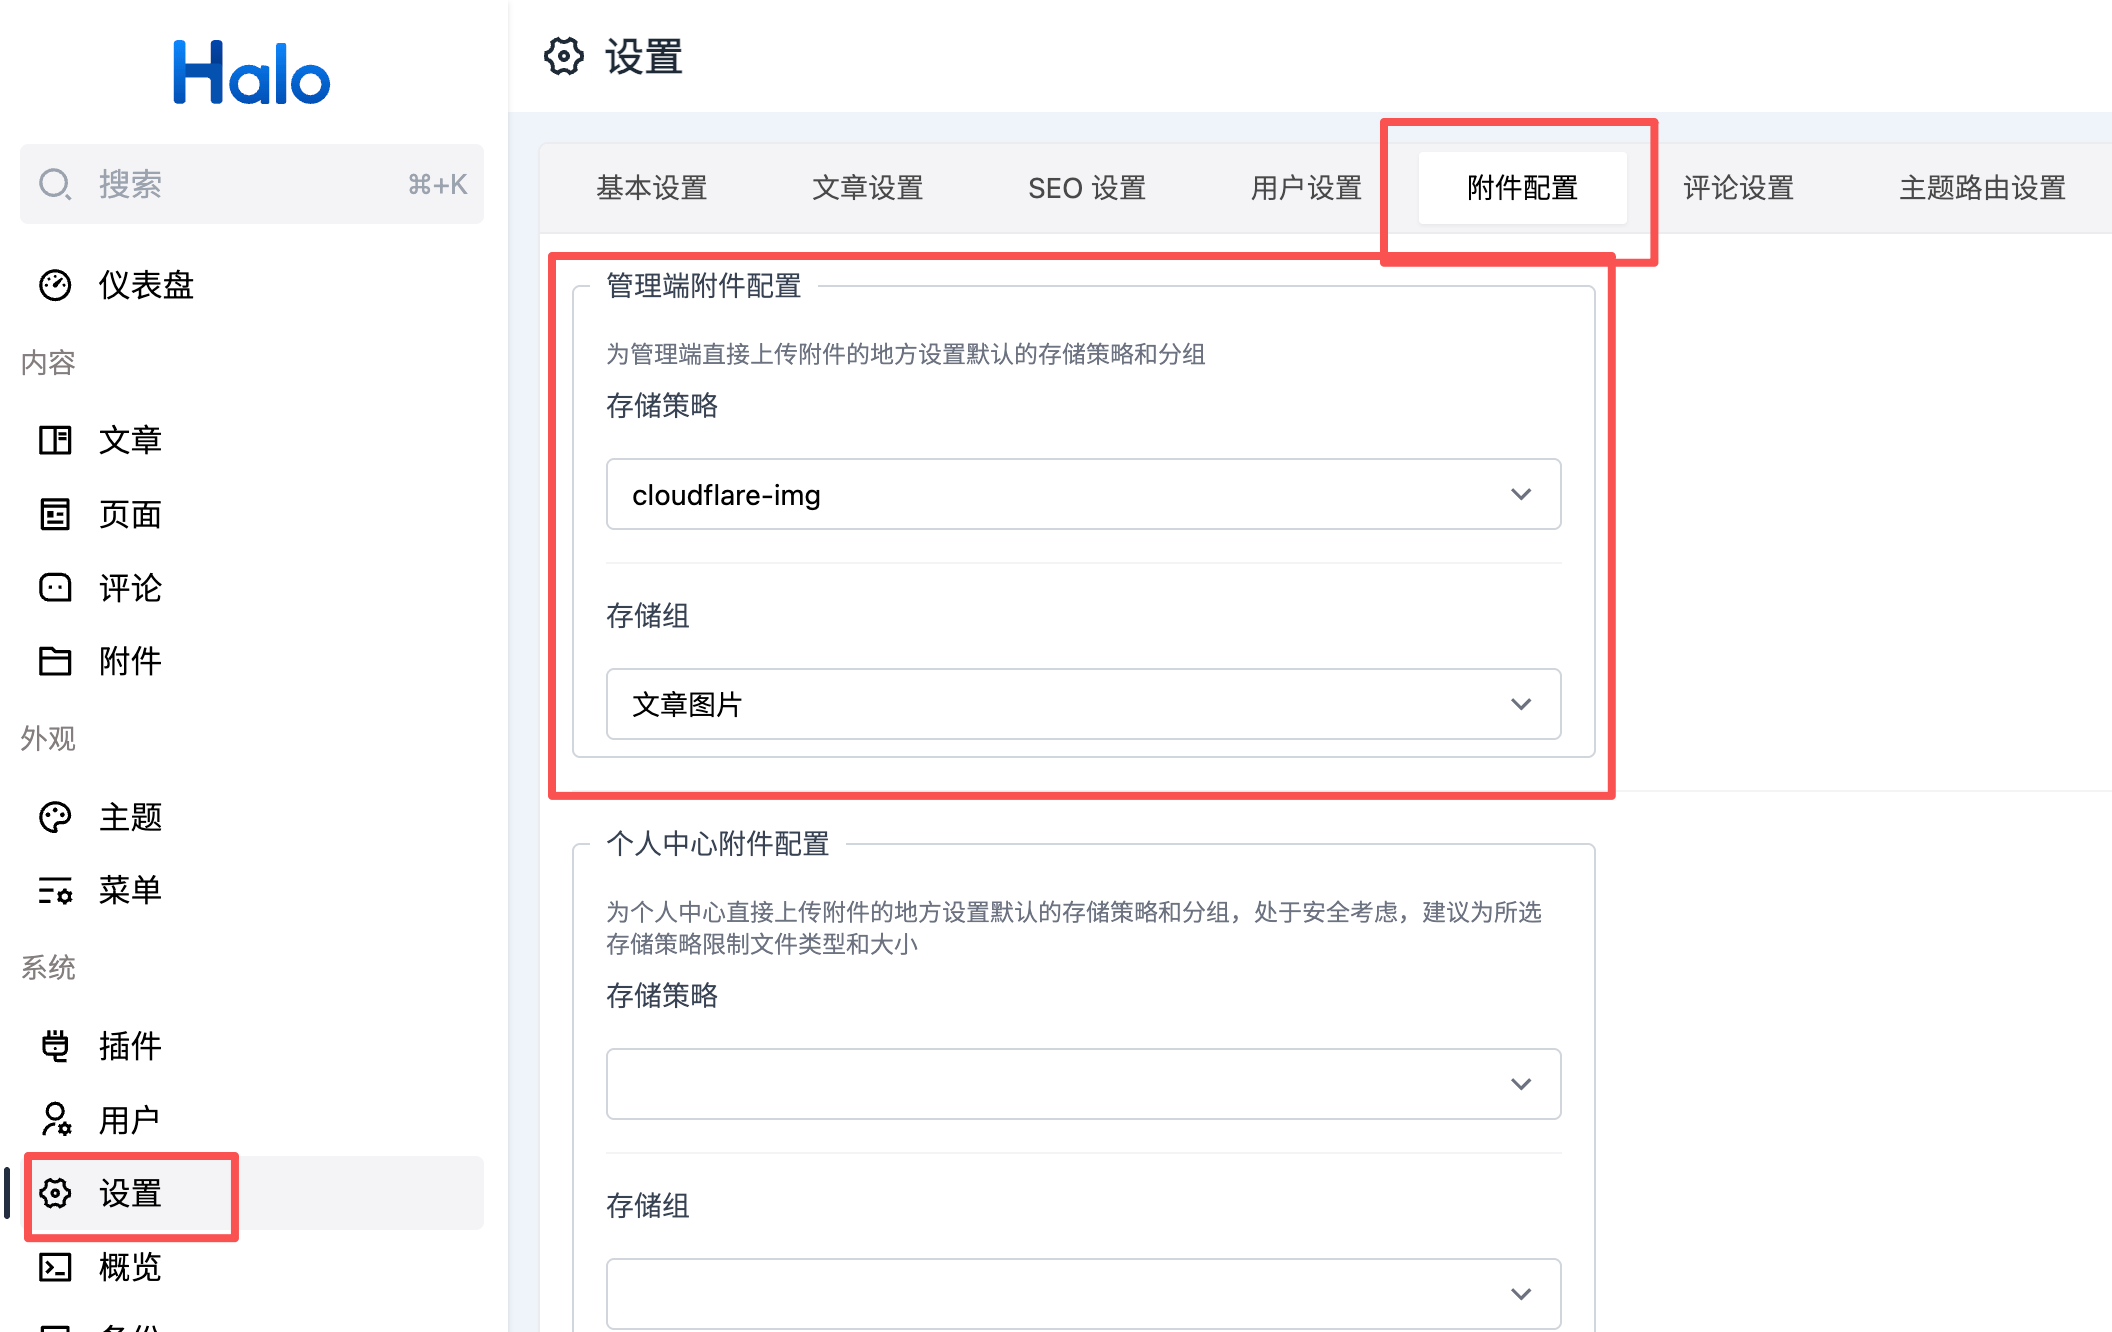Viewport: 2112px width, 1332px height.
Task: Click the Pages document icon
Action: 55,514
